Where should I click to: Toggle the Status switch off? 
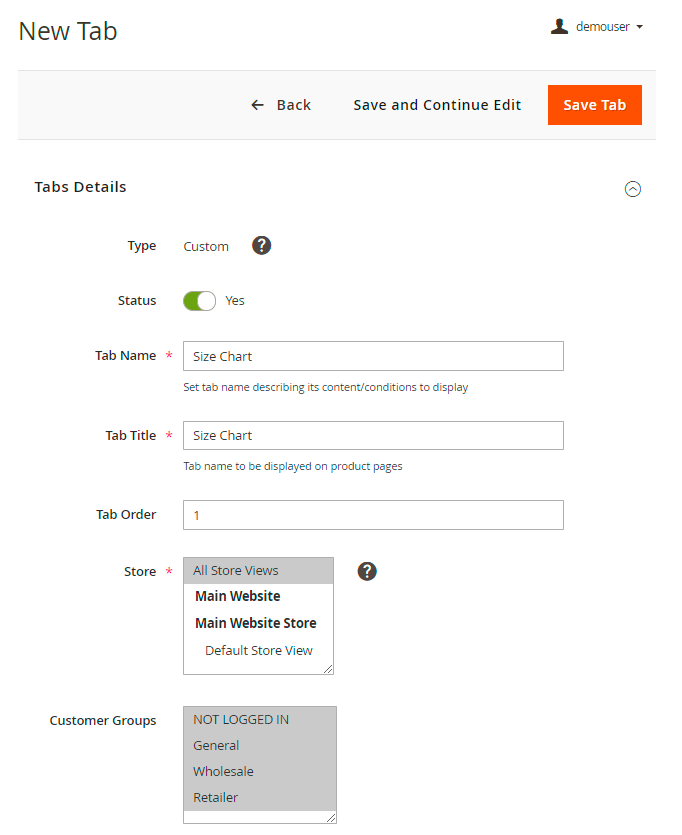pyautogui.click(x=199, y=301)
